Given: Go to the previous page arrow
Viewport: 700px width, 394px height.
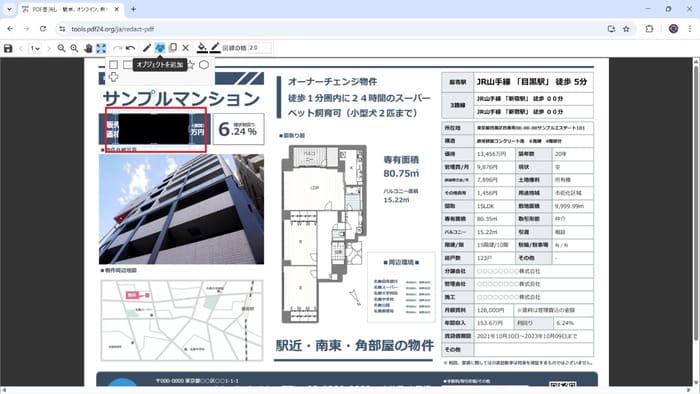Looking at the screenshot, I should (x=21, y=48).
